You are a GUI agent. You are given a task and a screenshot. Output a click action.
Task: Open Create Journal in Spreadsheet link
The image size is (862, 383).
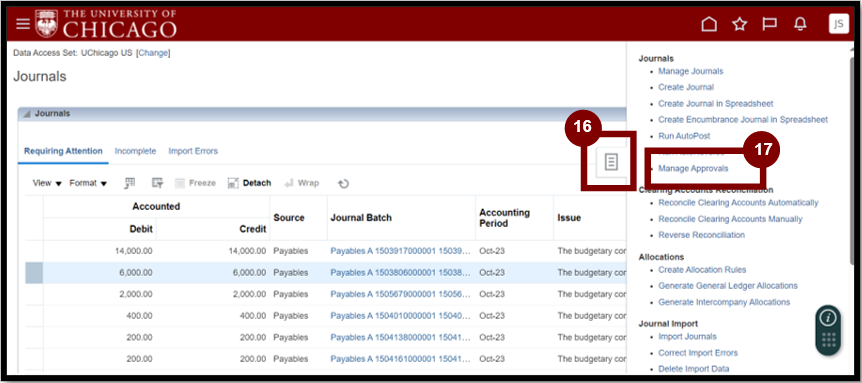[x=716, y=103]
